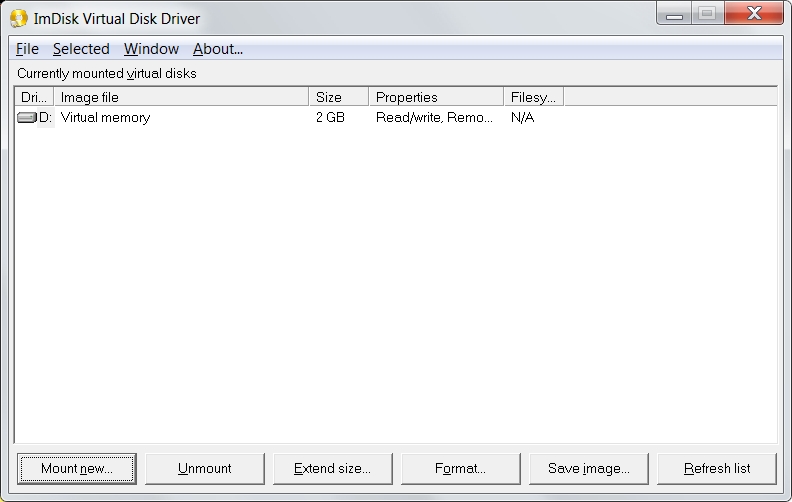Click the N/A filesystem cell
The width and height of the screenshot is (792, 502).
click(x=523, y=118)
